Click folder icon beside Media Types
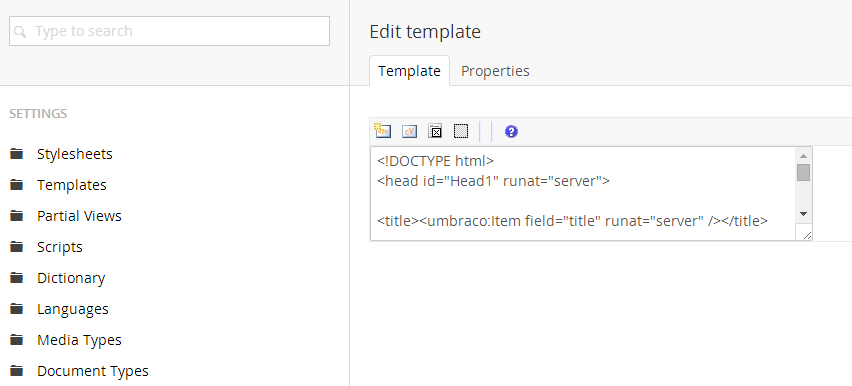Viewport: 852px width, 386px height. 17,340
